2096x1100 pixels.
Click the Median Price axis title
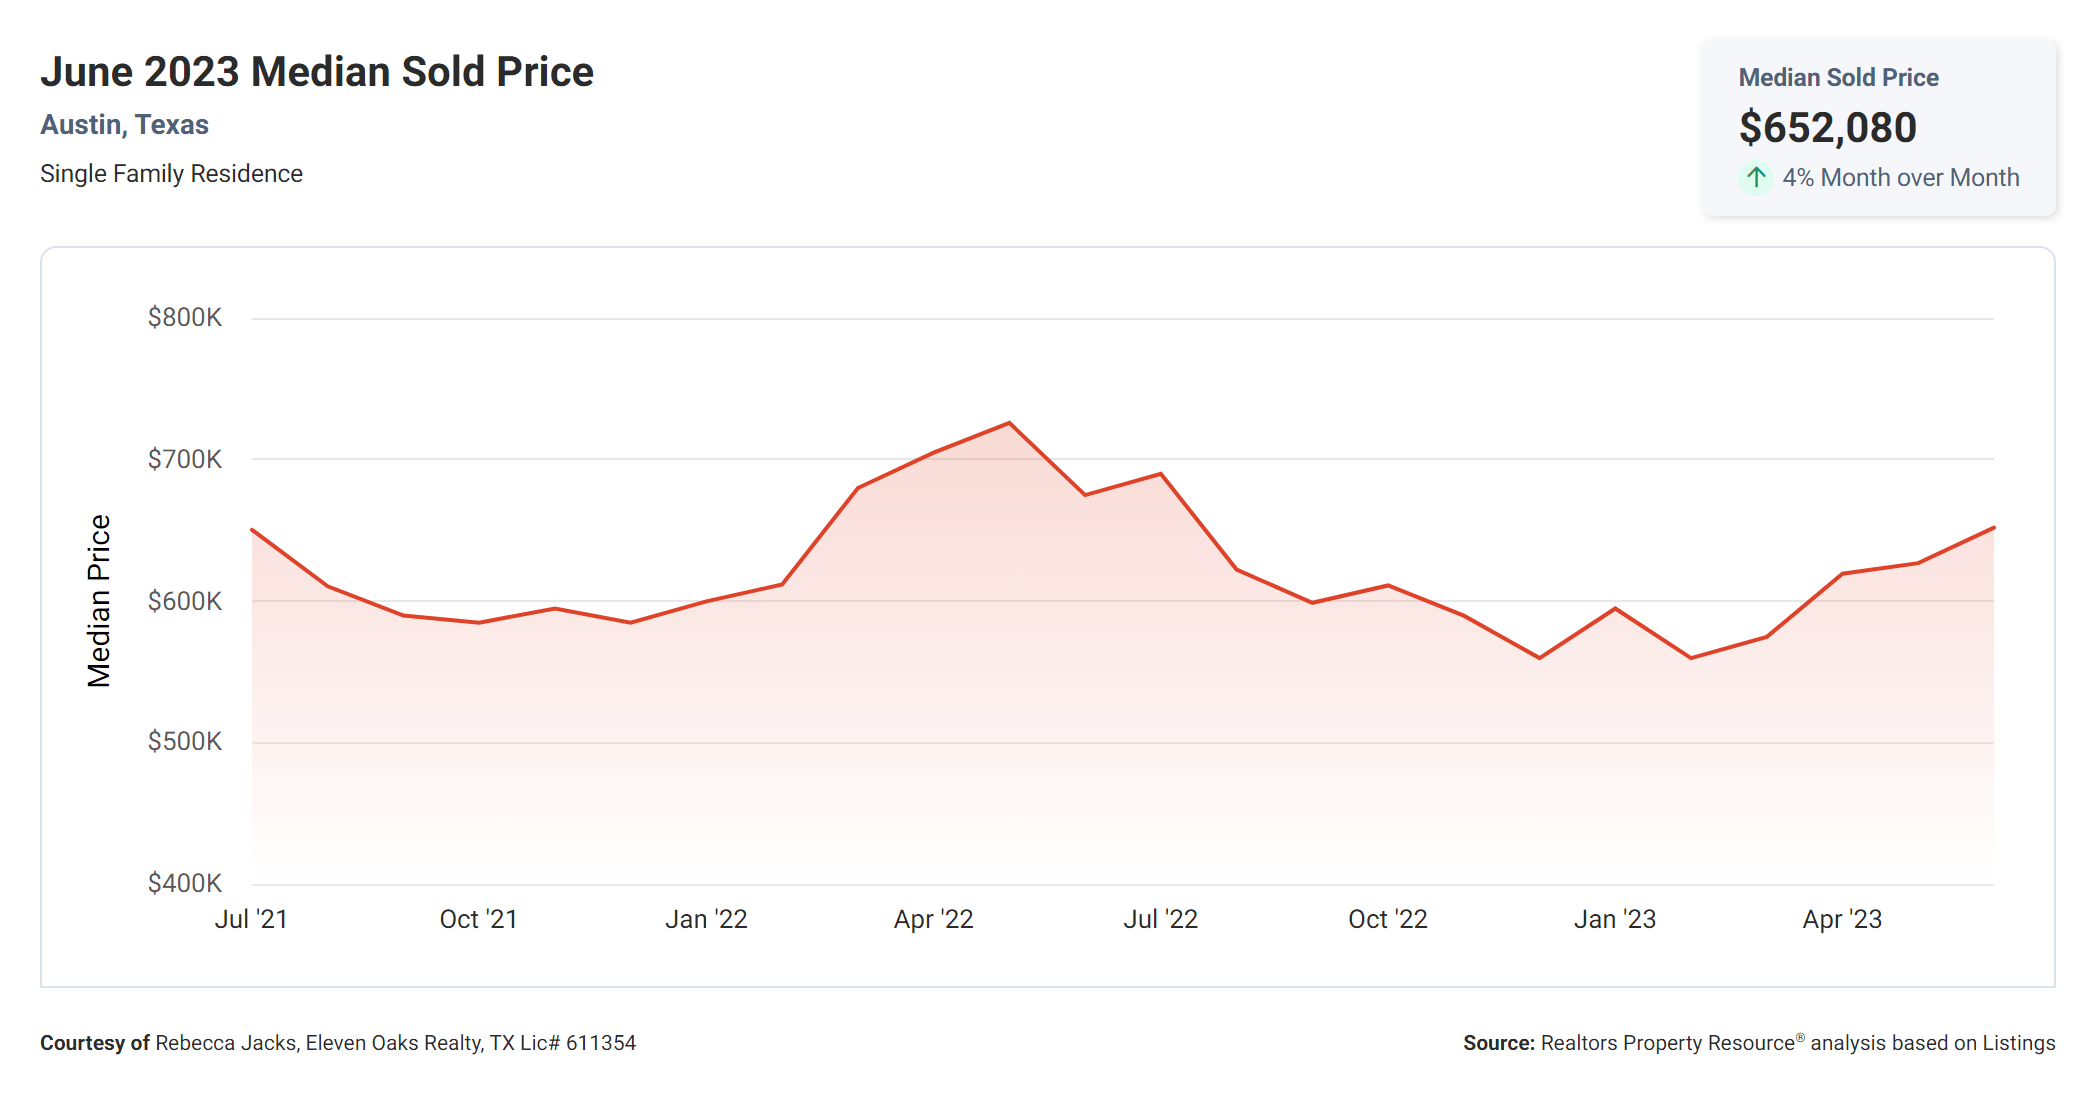pos(98,601)
